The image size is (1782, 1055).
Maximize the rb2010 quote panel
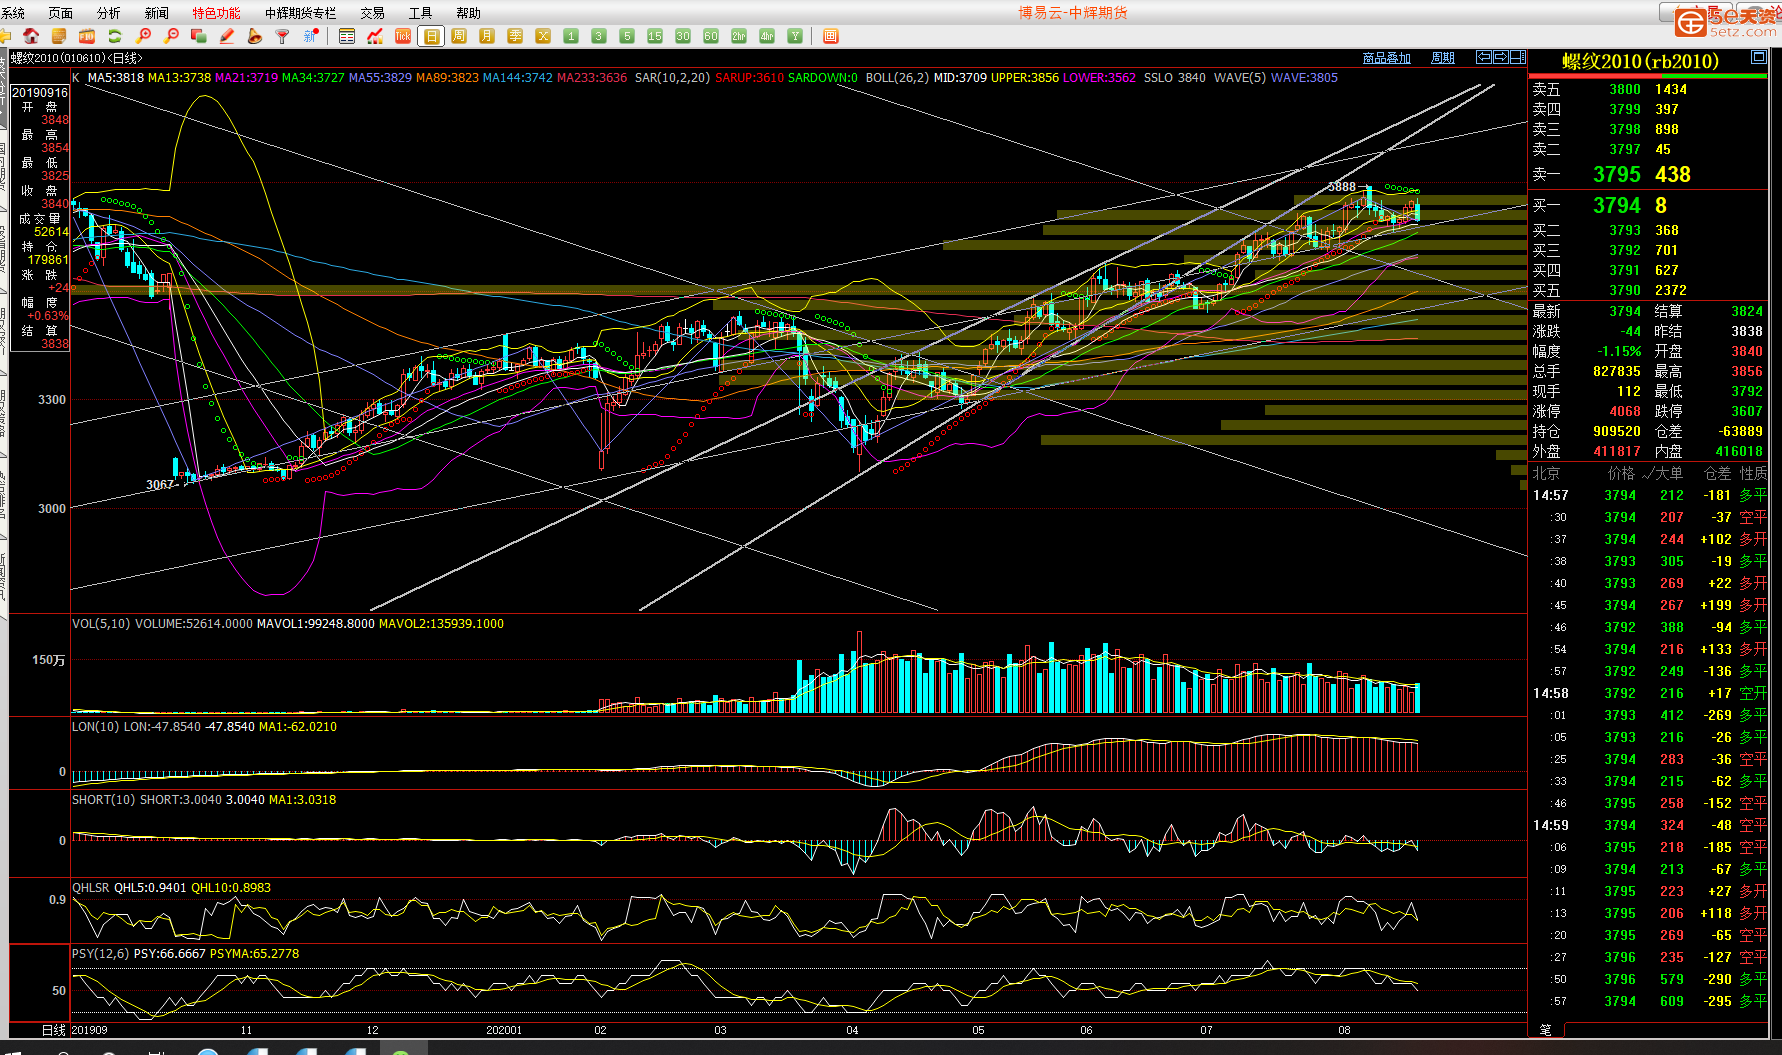click(x=1759, y=57)
